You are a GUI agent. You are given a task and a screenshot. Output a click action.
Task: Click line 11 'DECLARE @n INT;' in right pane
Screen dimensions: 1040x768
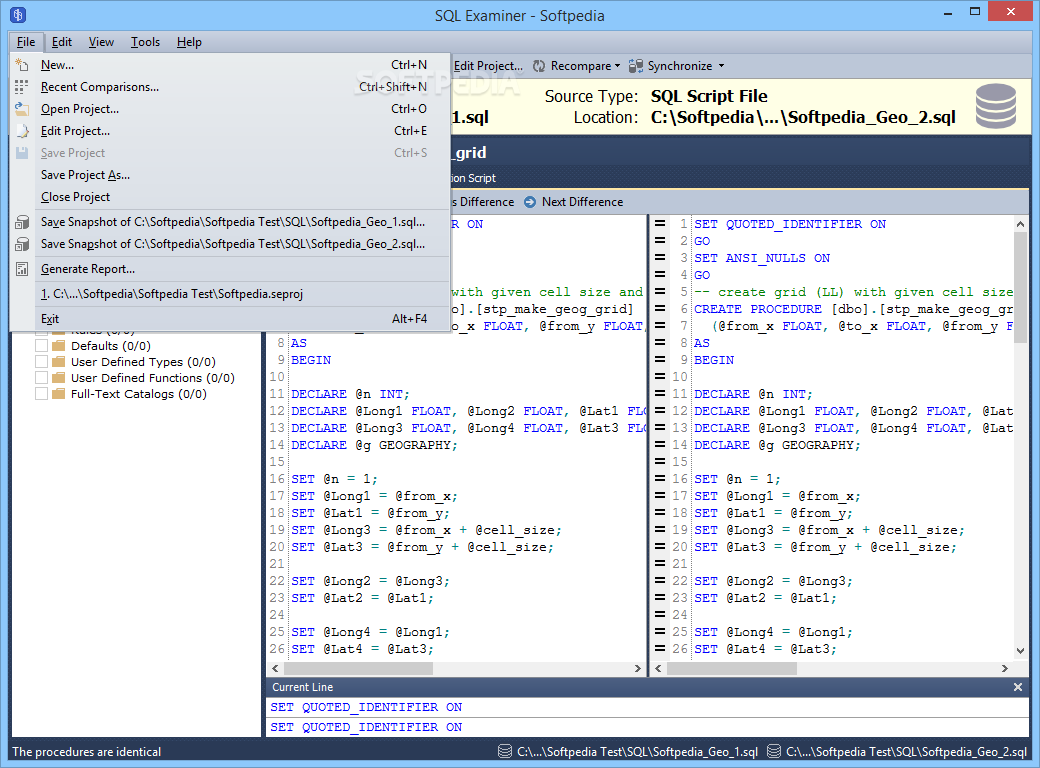[x=753, y=394]
